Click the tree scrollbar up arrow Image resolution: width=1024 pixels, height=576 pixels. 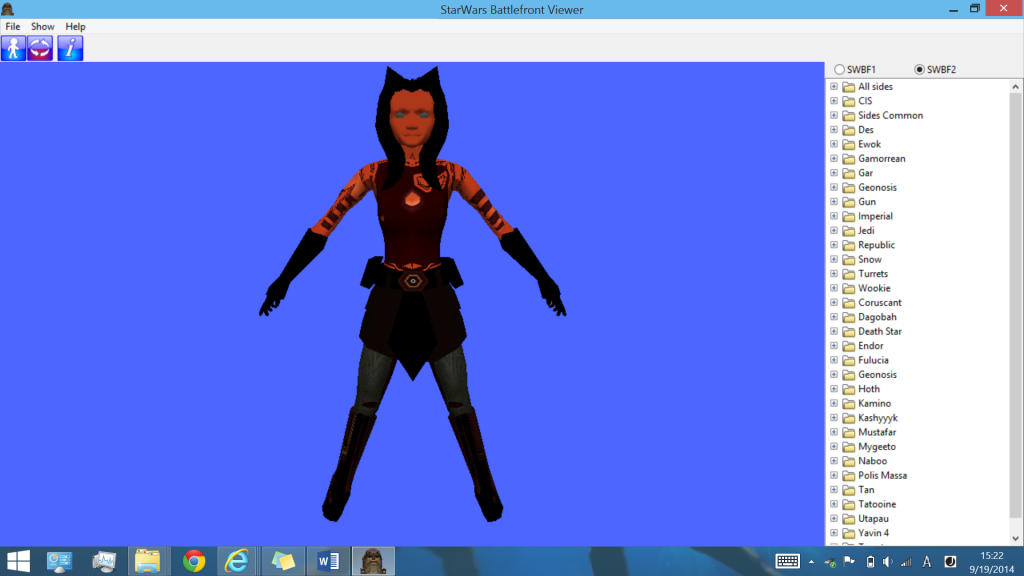[x=1015, y=86]
